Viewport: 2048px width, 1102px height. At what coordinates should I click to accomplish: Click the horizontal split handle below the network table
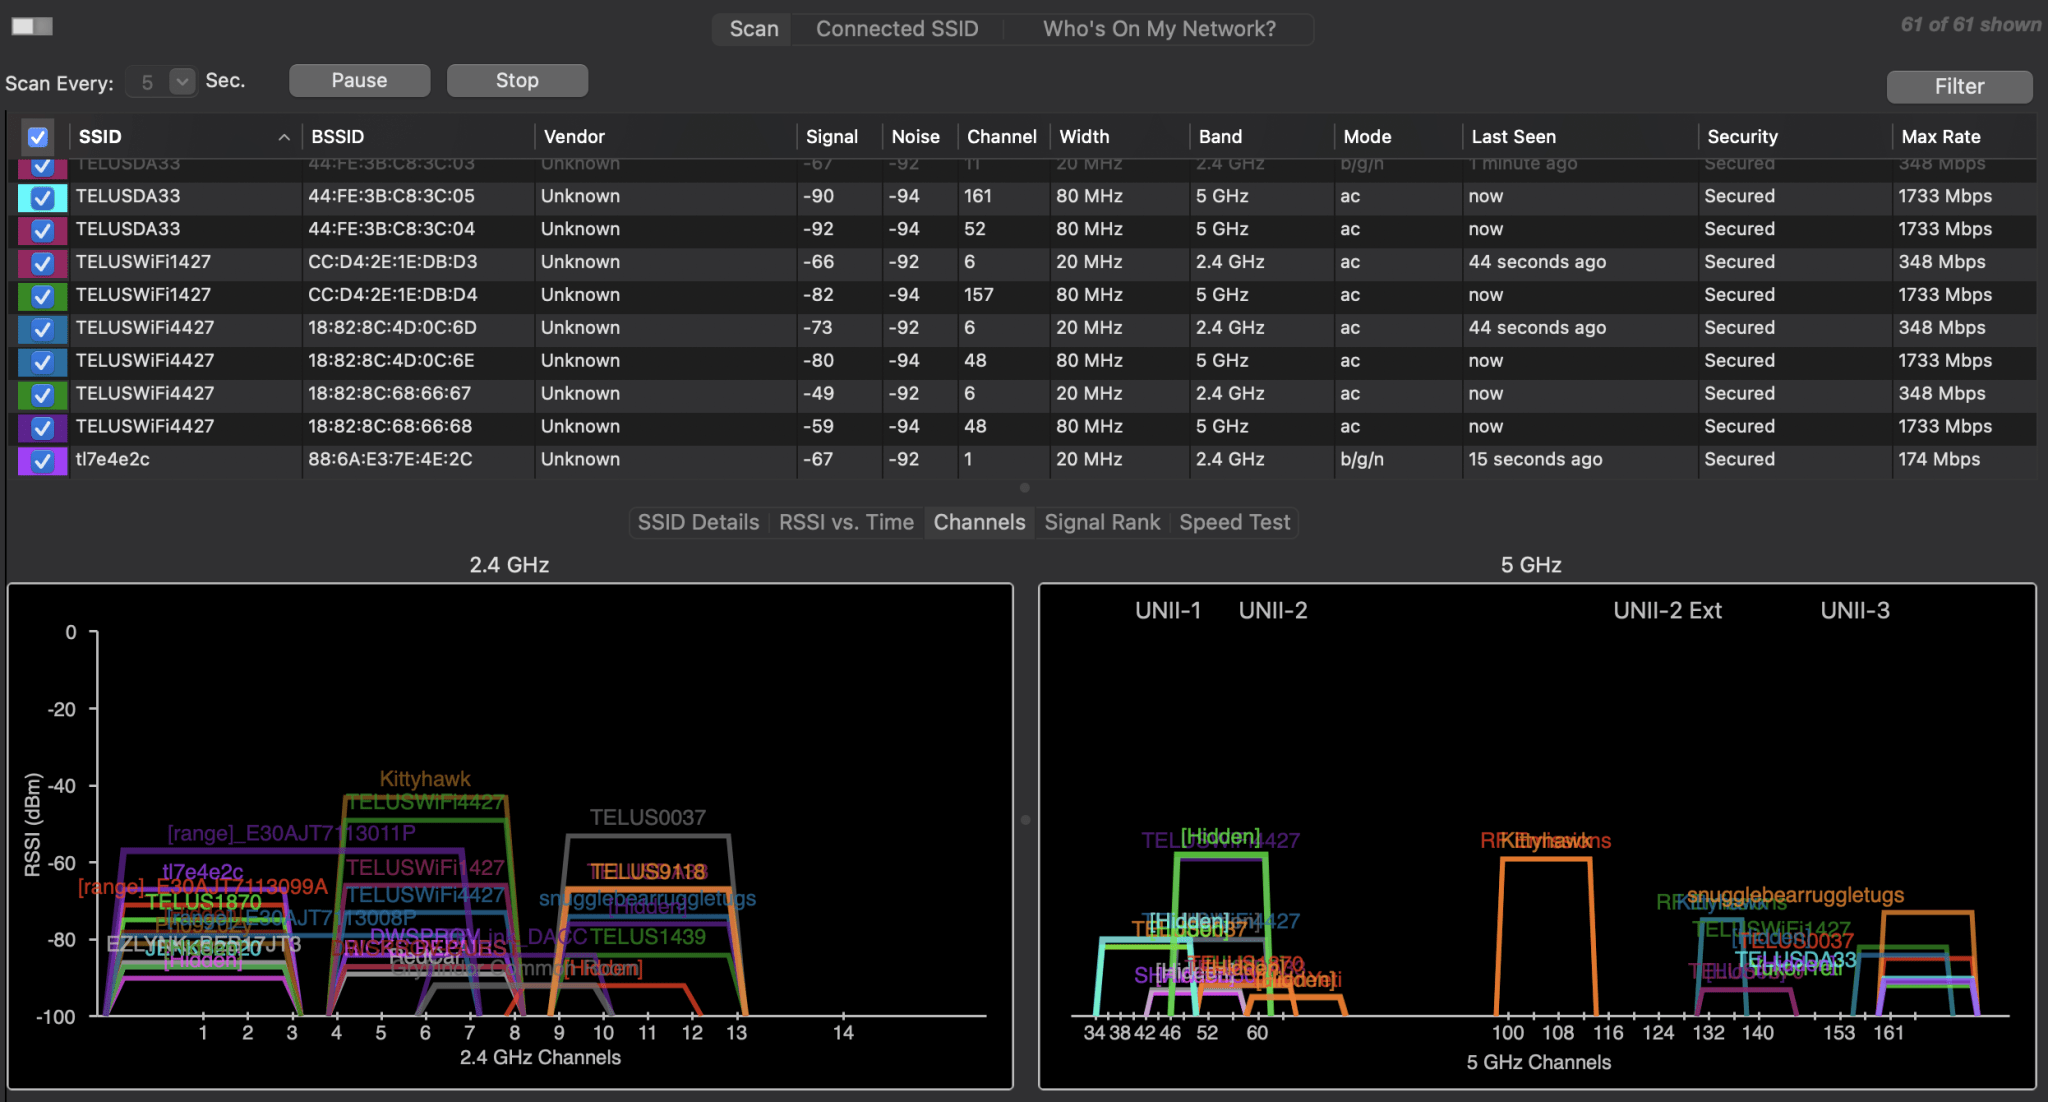(1024, 488)
